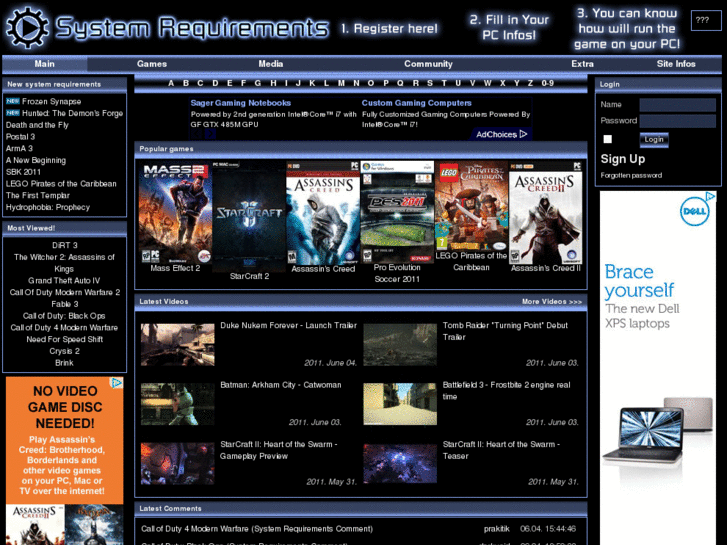
Task: Click the Dell logo in the advertisement
Action: [x=694, y=212]
